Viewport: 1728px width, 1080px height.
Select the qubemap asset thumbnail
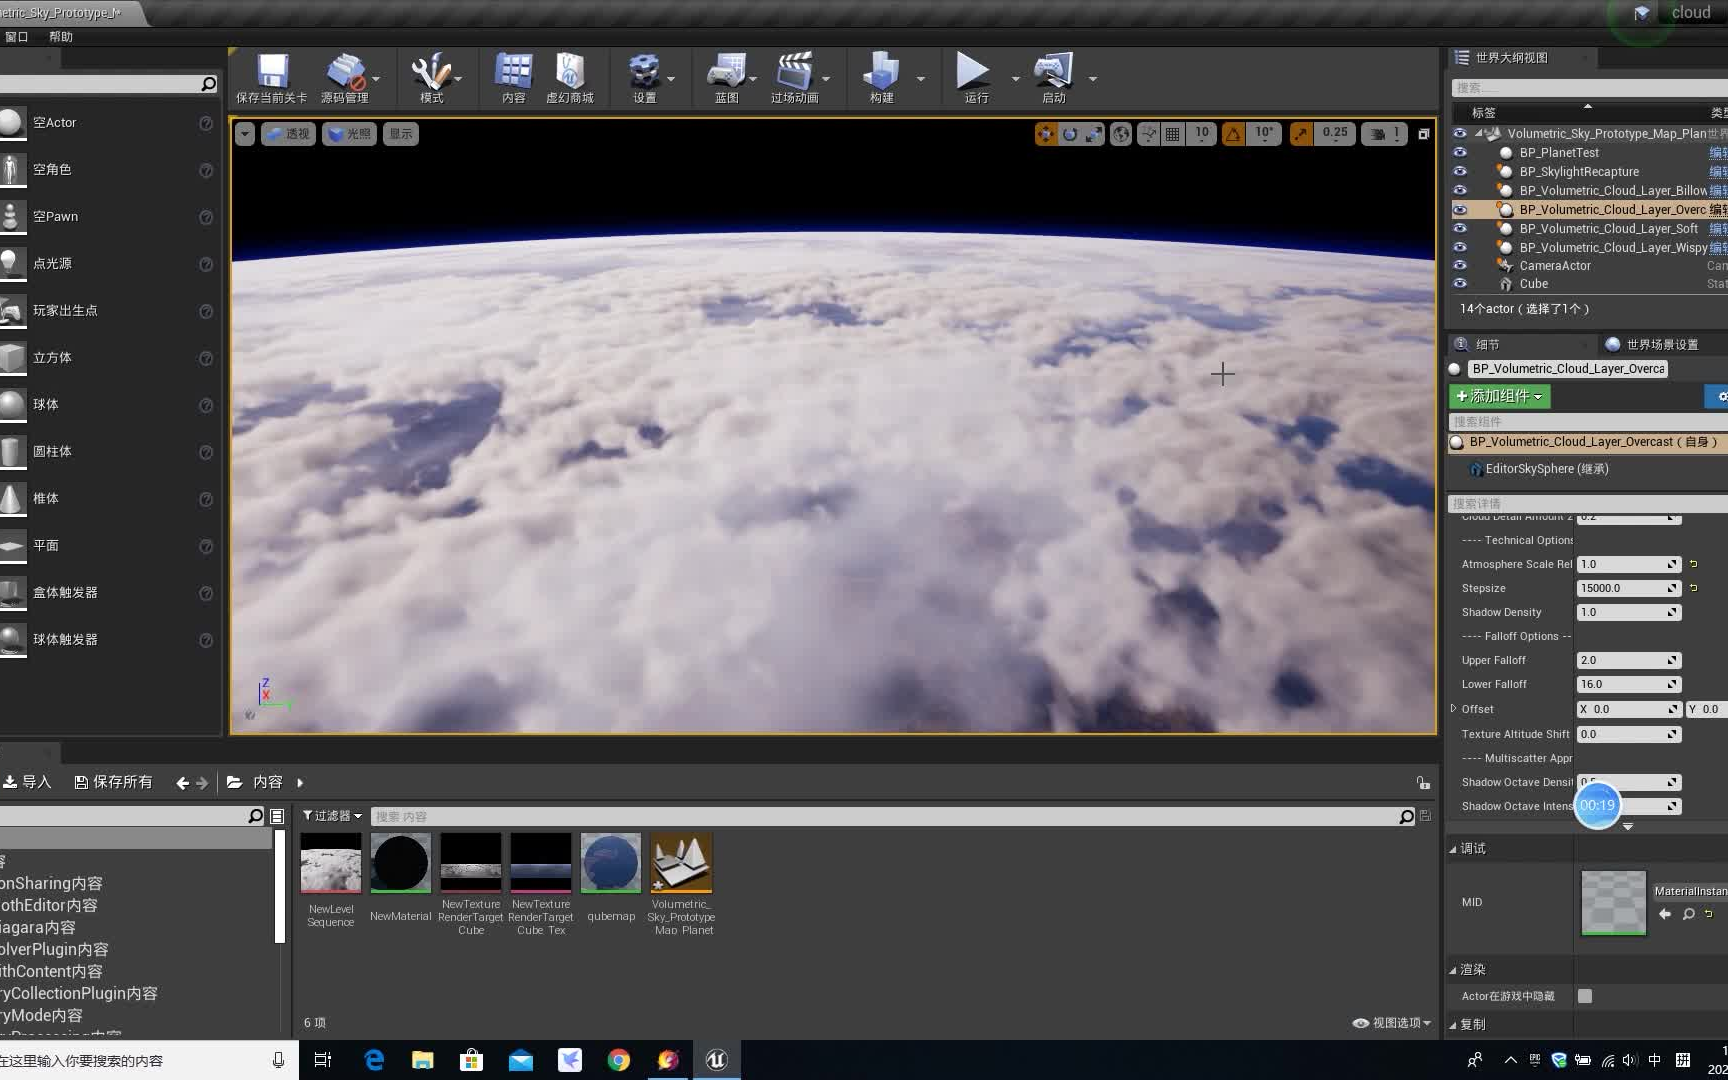point(610,862)
